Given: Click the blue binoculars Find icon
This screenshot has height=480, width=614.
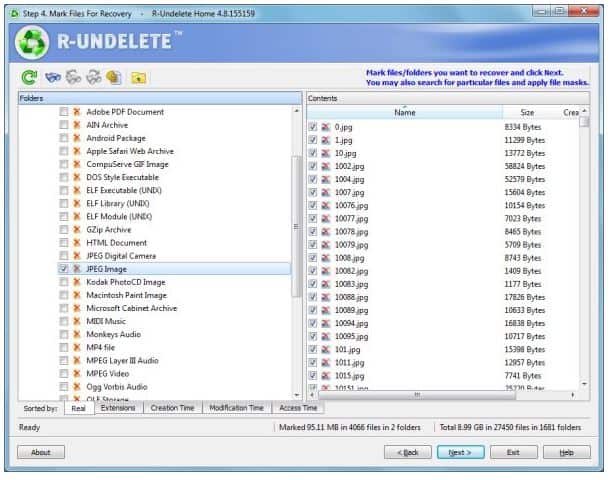Looking at the screenshot, I should tap(53, 77).
